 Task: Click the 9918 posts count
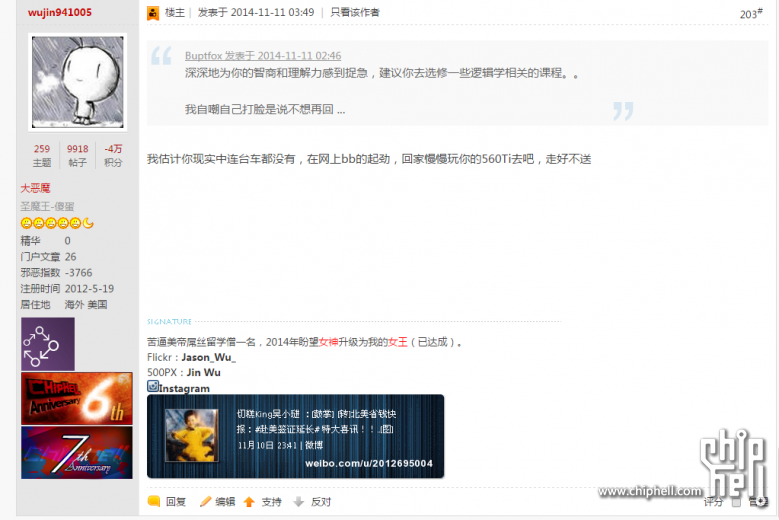78,149
